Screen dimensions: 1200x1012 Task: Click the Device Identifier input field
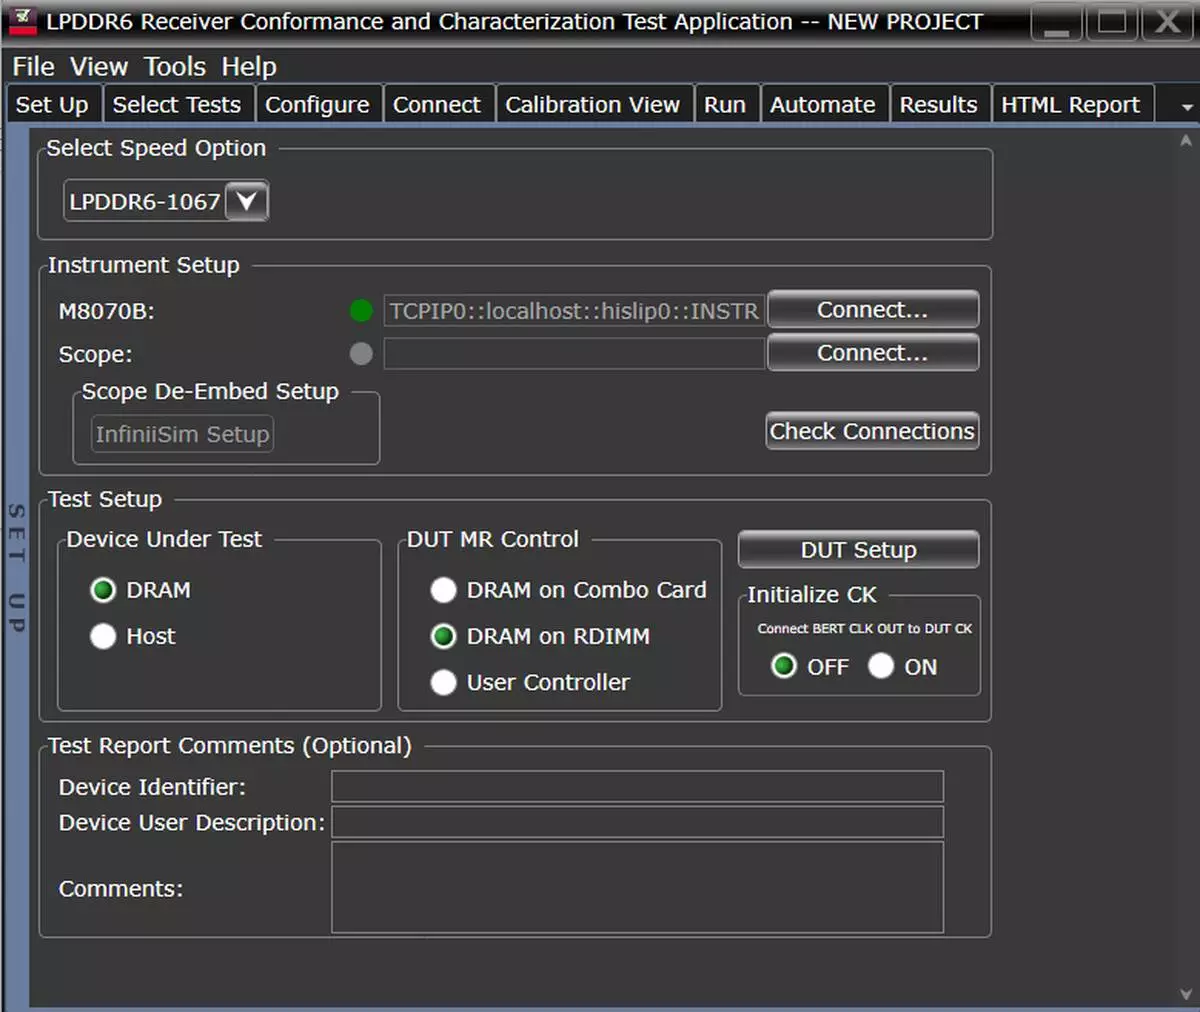coord(637,787)
